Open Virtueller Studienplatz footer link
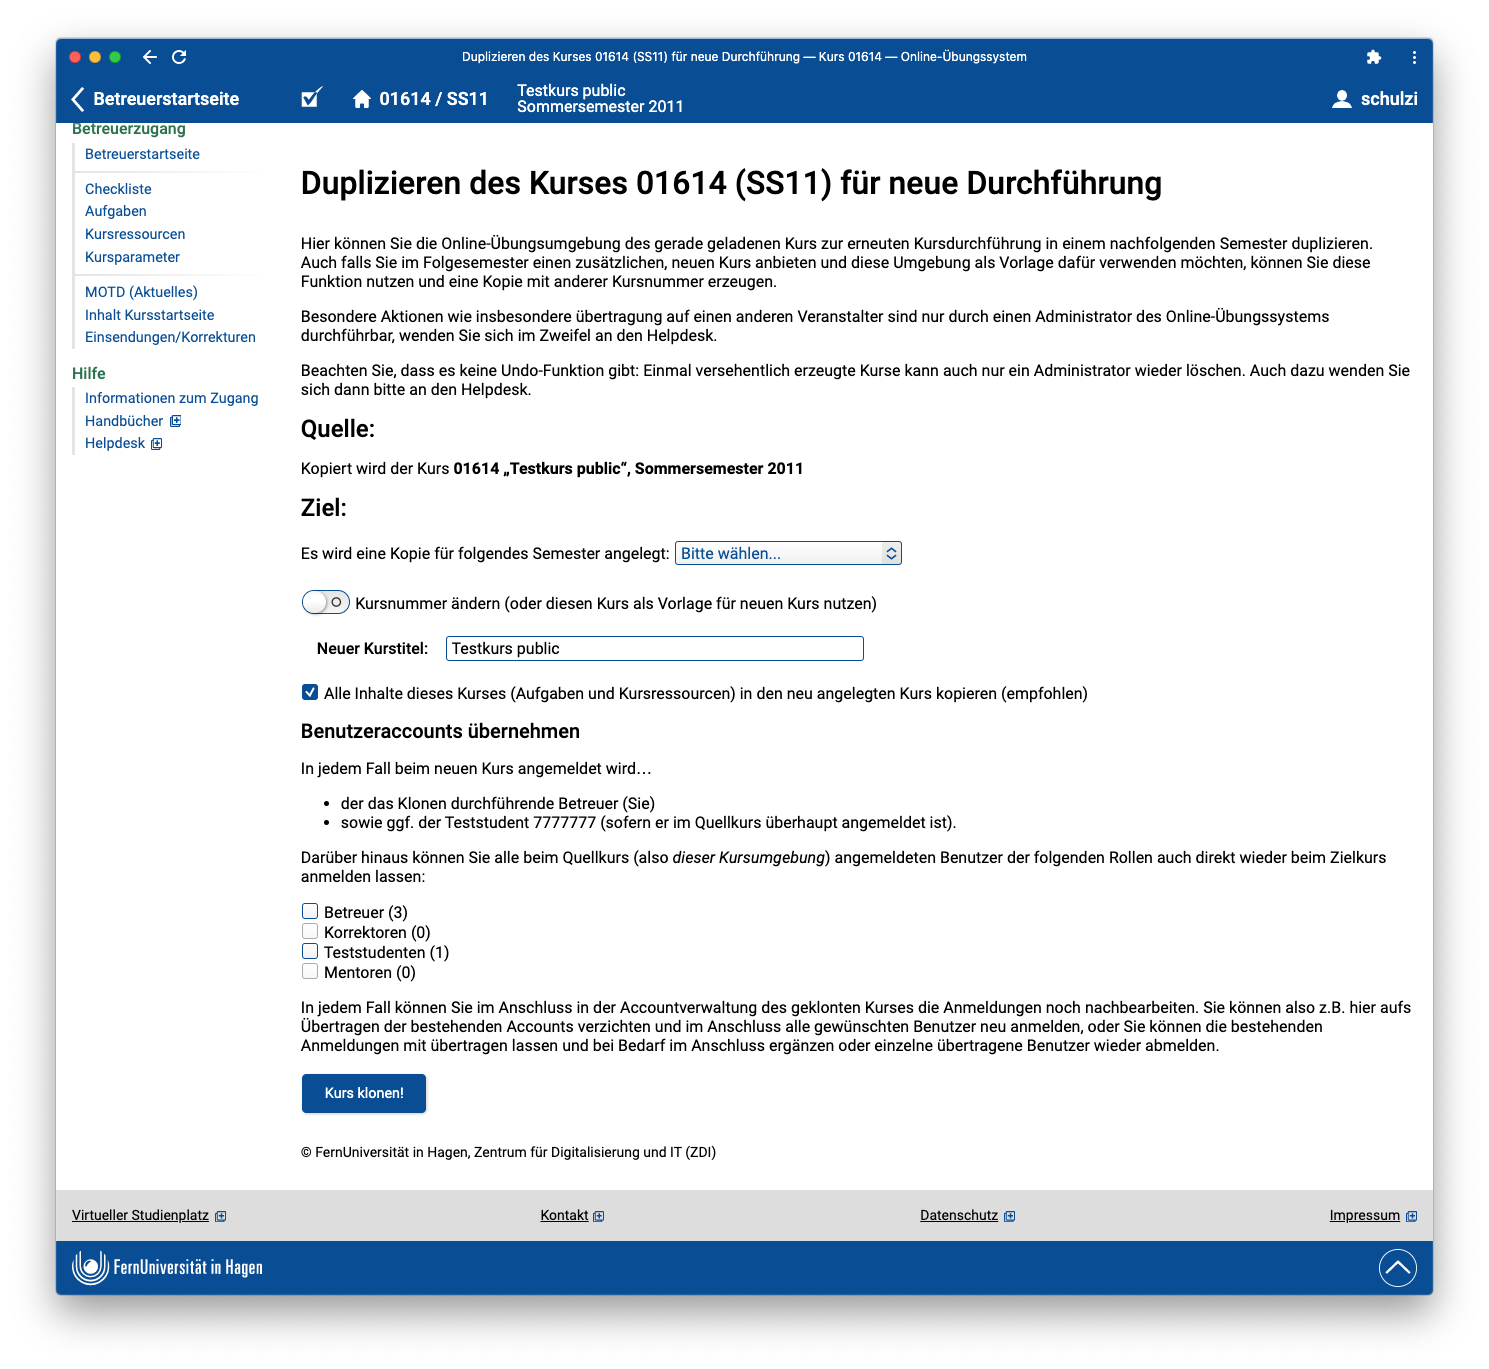Screen dimensions: 1489x1369 tap(140, 1215)
